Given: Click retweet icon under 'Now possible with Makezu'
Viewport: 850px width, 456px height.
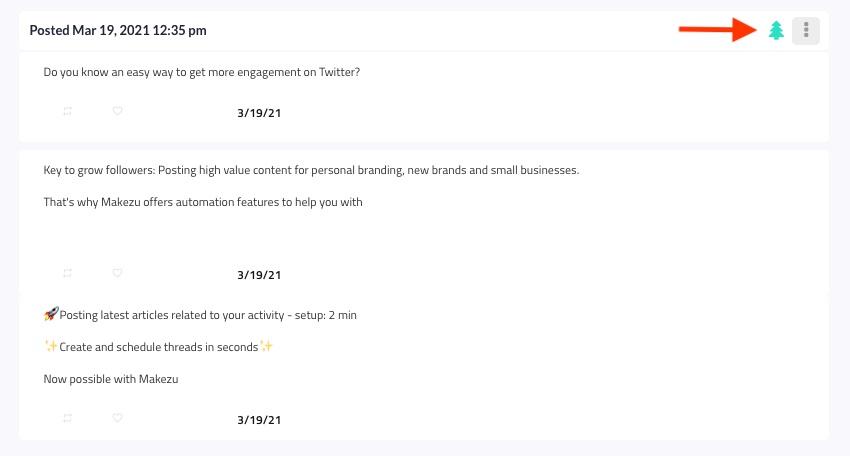Looking at the screenshot, I should coord(67,418).
